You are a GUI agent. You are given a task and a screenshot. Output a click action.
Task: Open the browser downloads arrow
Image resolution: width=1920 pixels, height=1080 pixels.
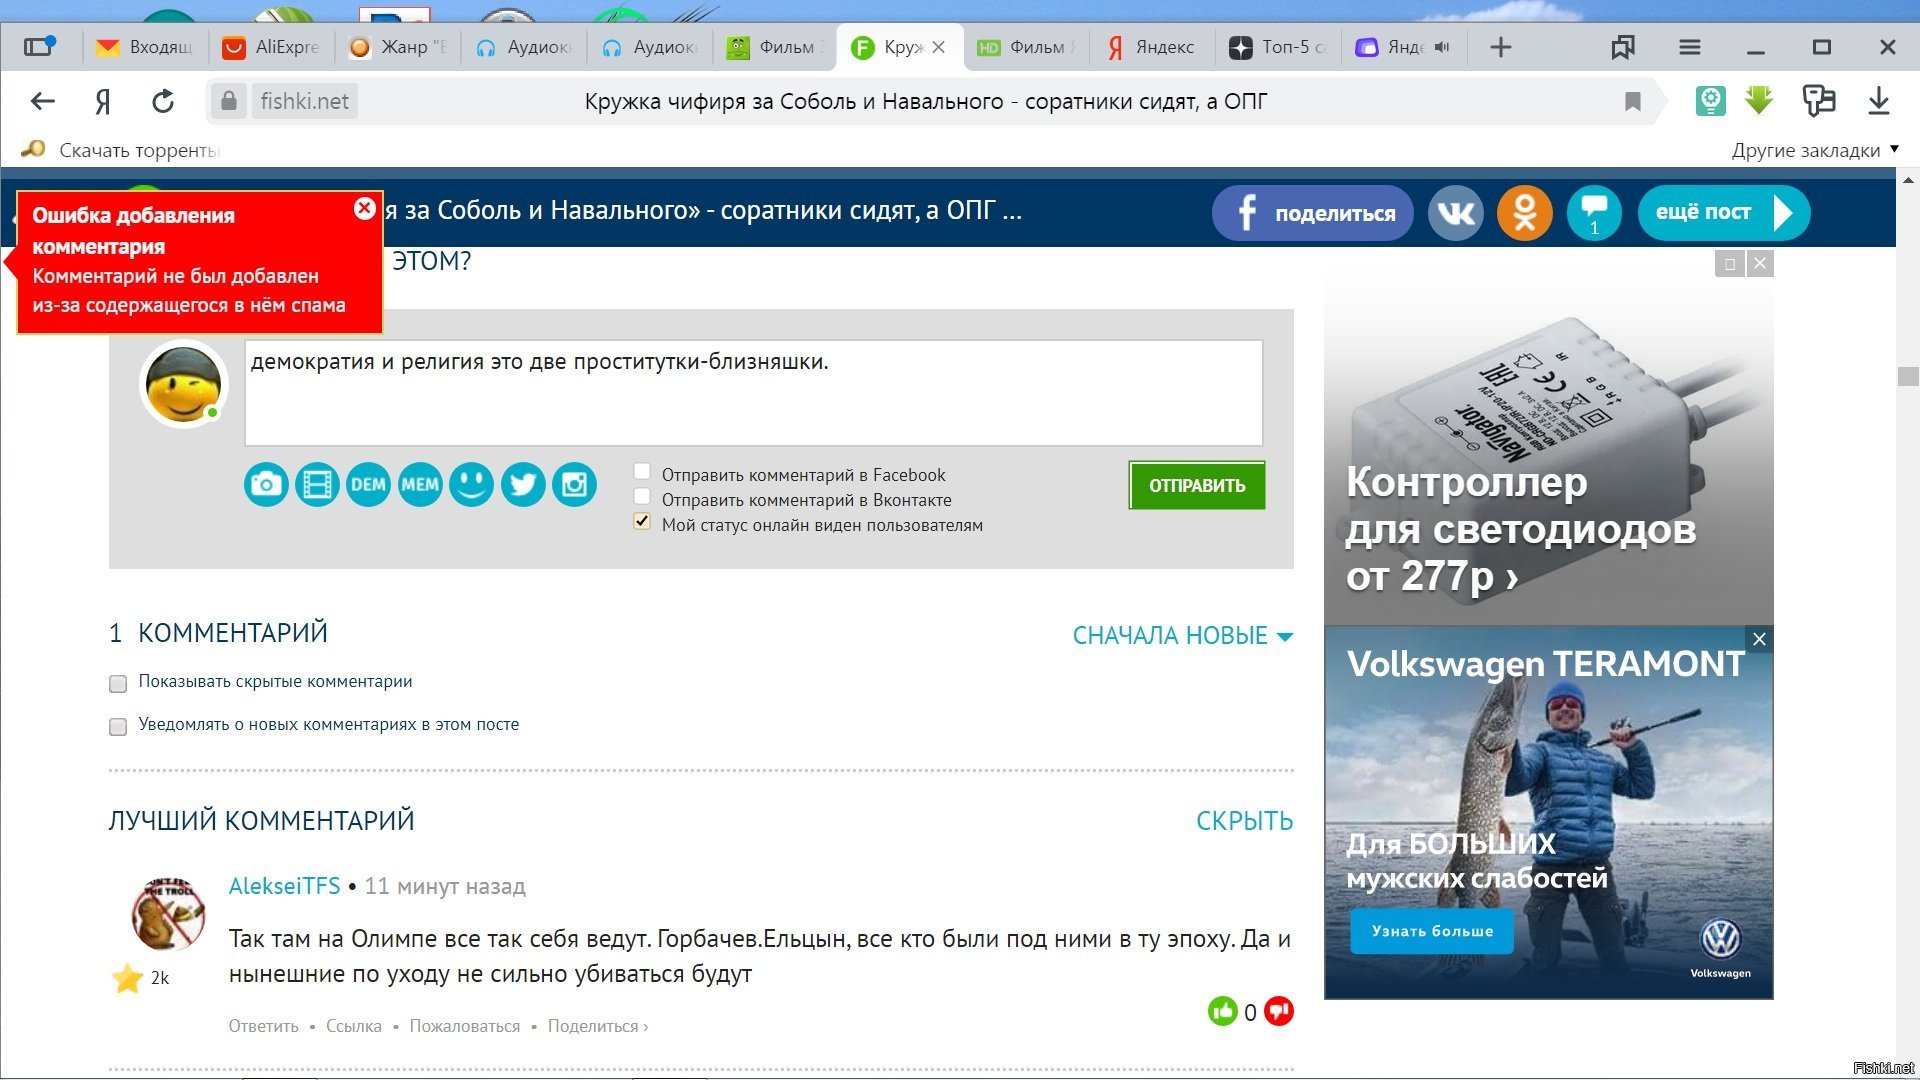pyautogui.click(x=1879, y=101)
